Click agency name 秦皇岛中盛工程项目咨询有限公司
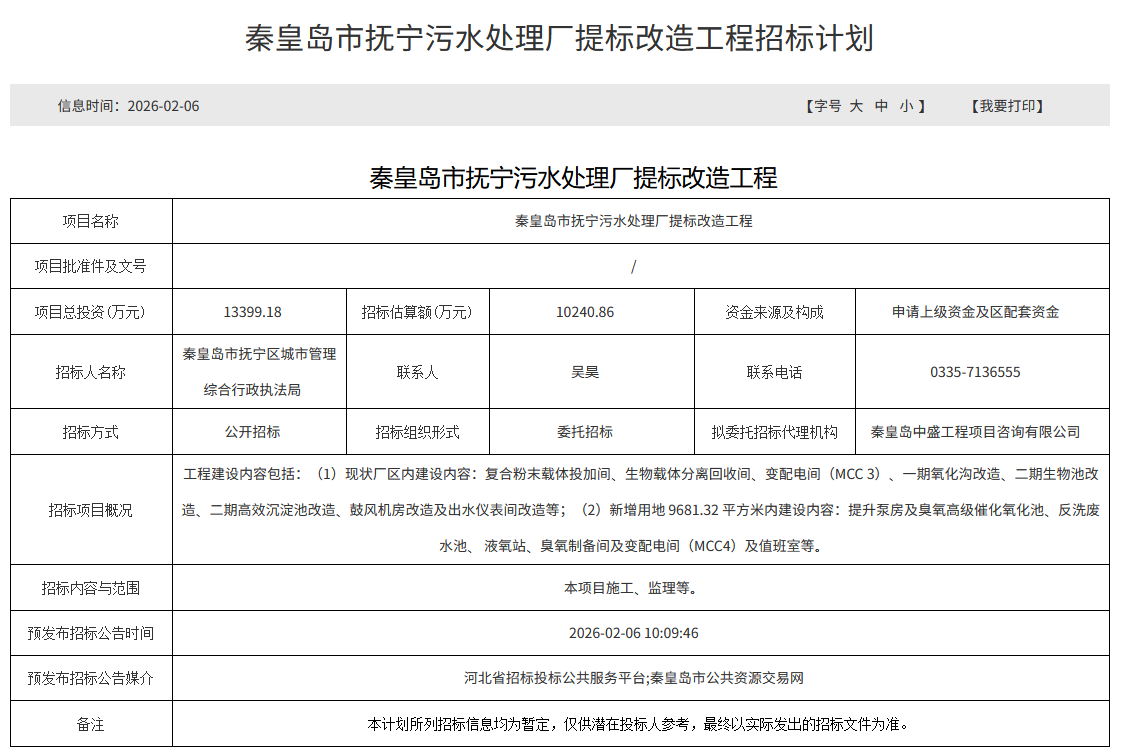The image size is (1121, 753). [975, 432]
